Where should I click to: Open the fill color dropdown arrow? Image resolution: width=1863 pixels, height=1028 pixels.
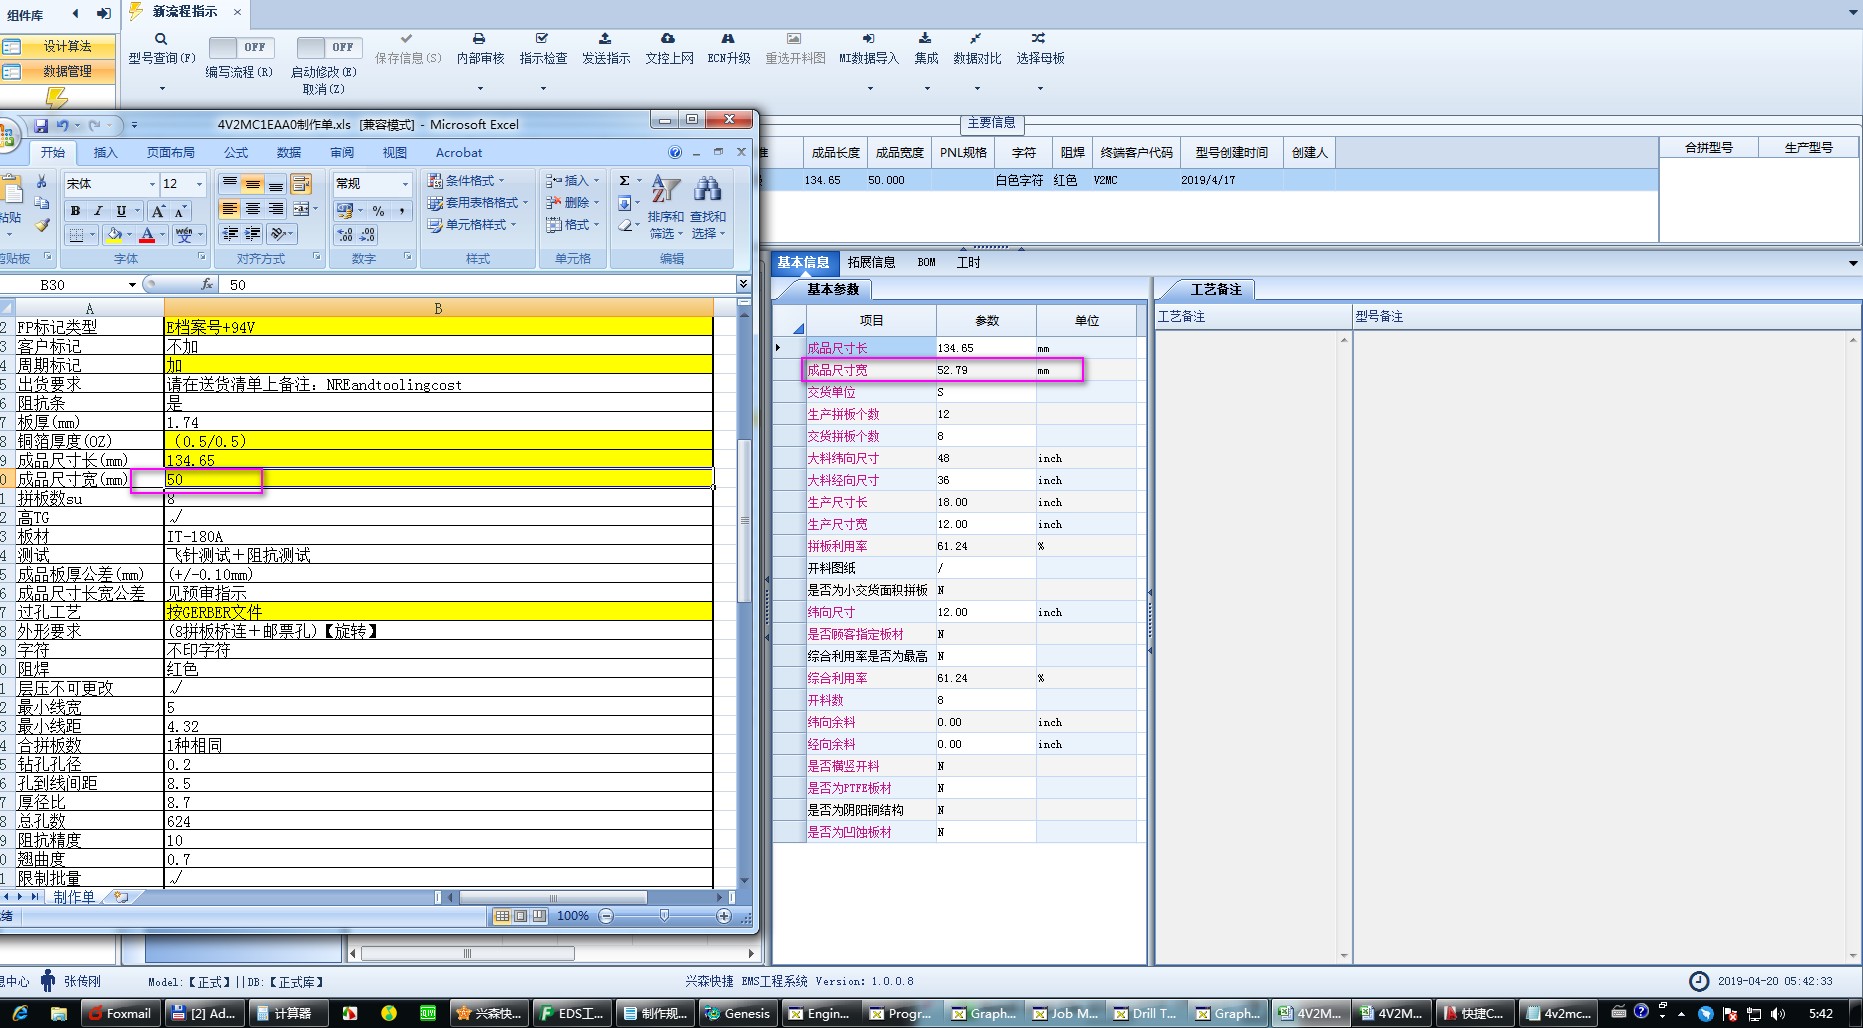[129, 235]
